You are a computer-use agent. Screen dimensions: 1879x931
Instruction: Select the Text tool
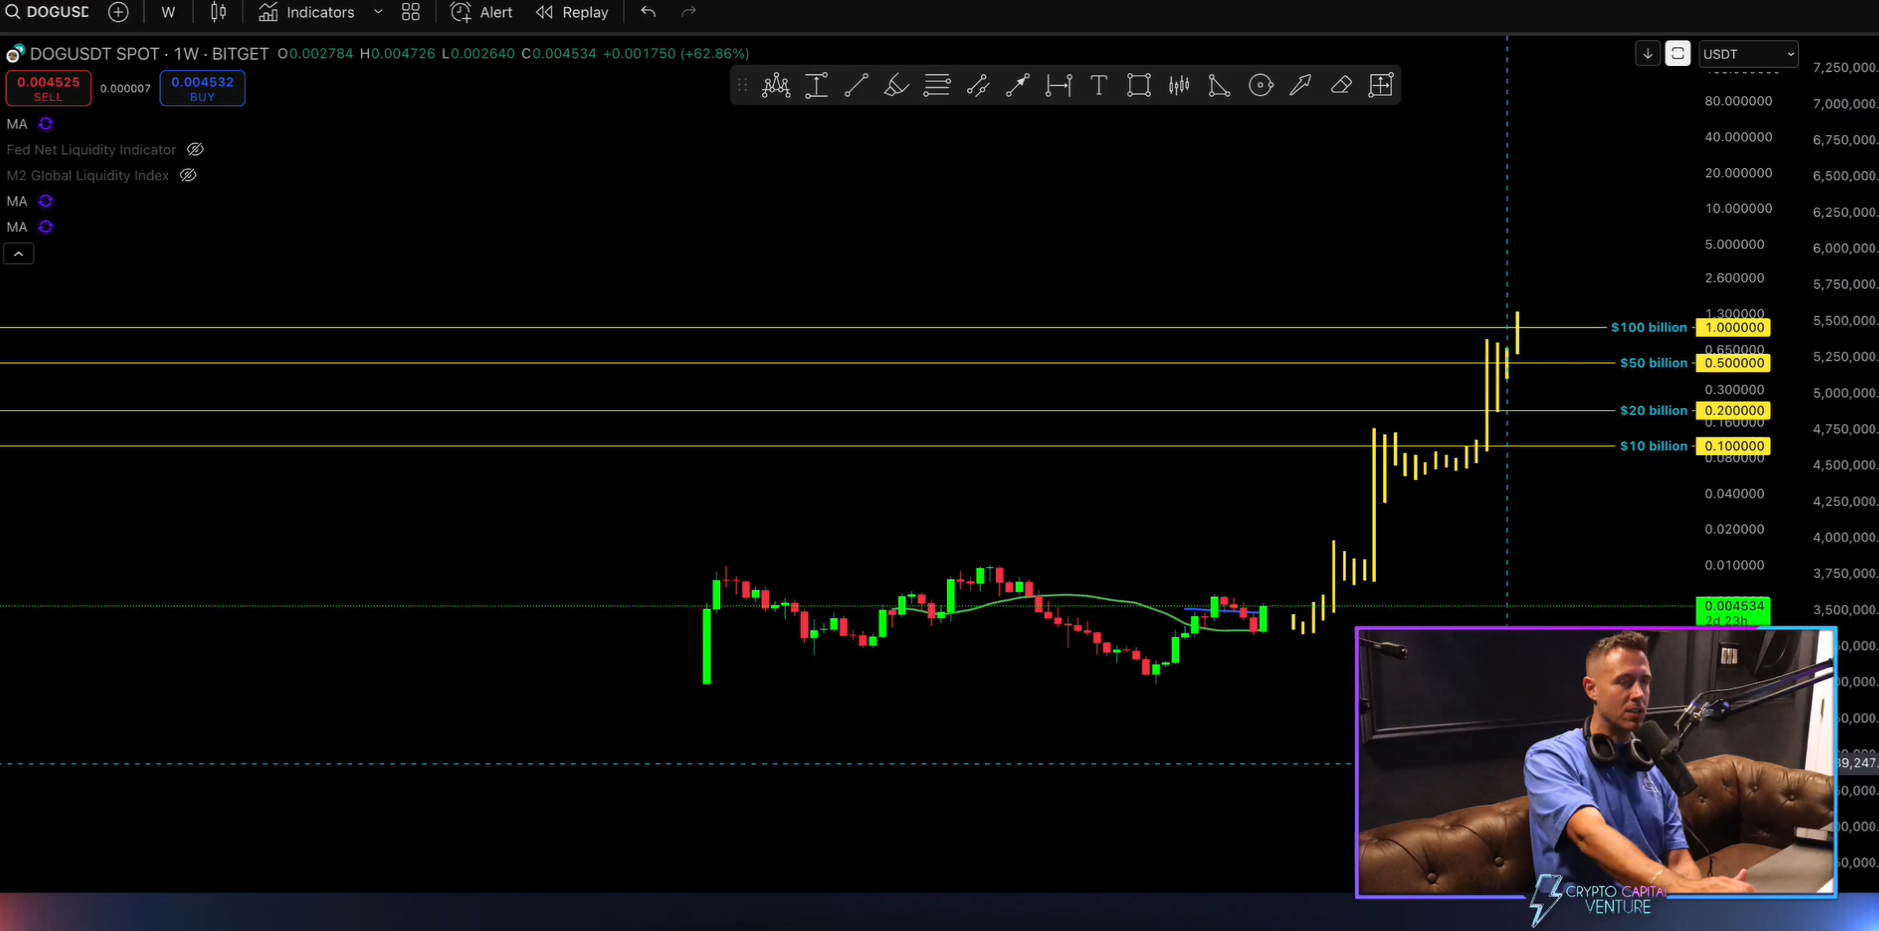[x=1098, y=85]
